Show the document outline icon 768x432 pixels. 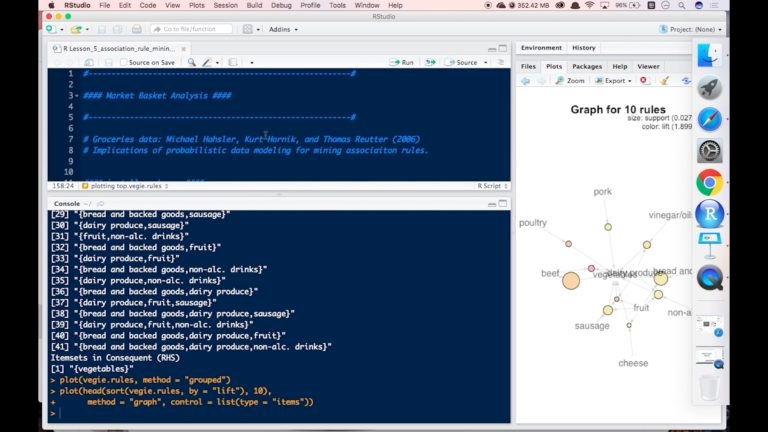[x=501, y=62]
